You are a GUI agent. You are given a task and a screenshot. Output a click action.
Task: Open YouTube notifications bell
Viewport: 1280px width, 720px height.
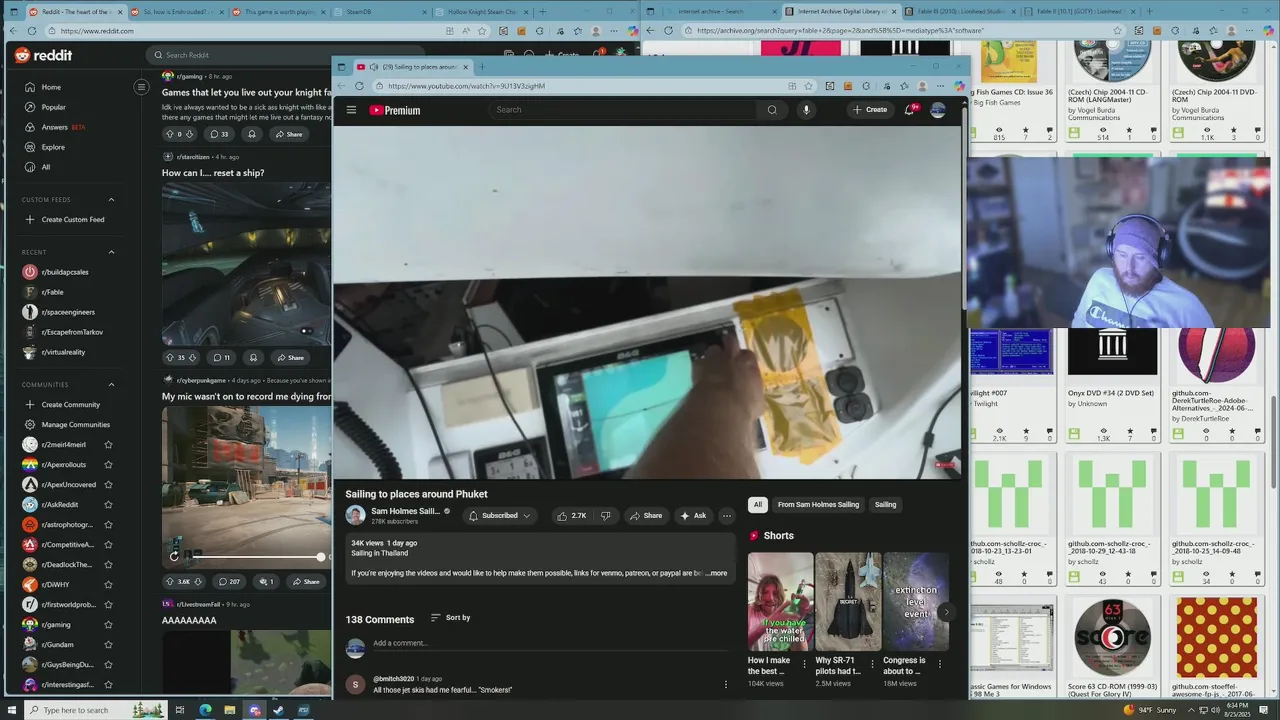pyautogui.click(x=909, y=110)
